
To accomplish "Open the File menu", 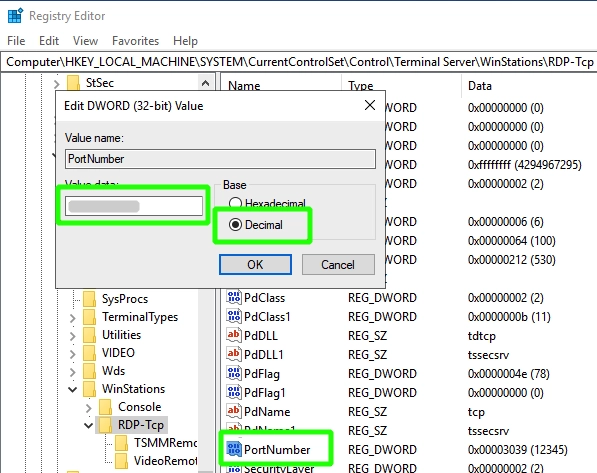I will pyautogui.click(x=16, y=41).
